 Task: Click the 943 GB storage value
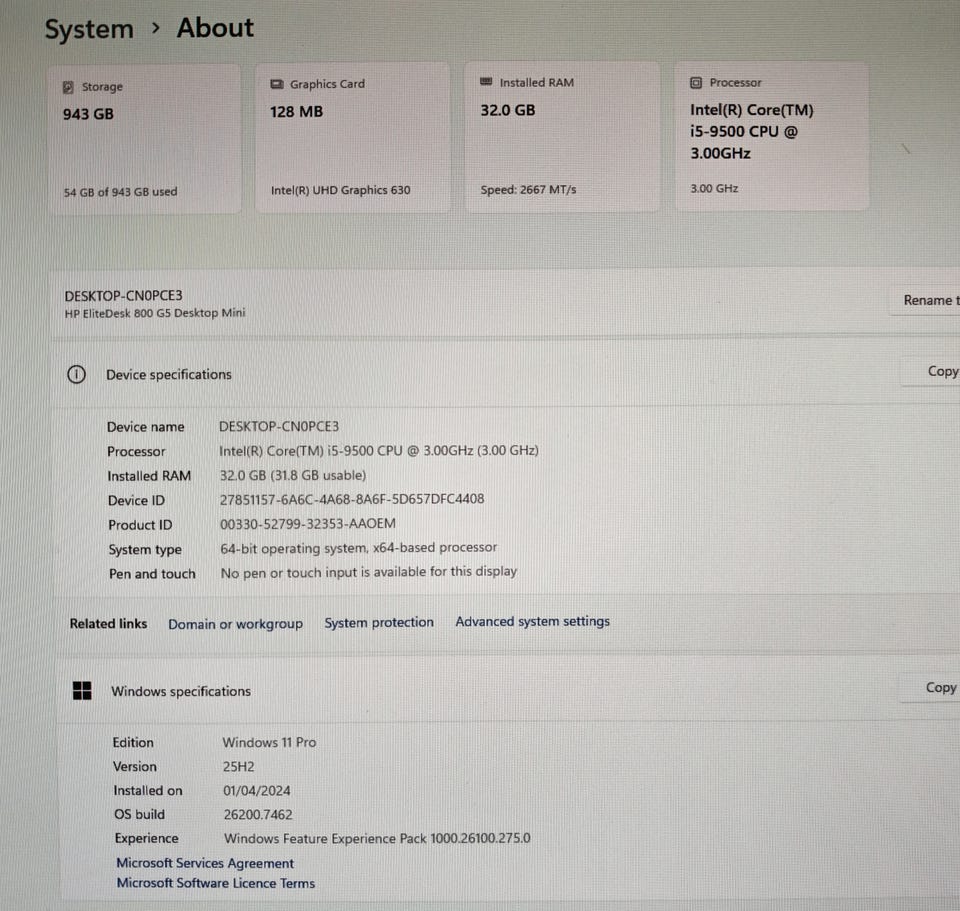(x=88, y=114)
